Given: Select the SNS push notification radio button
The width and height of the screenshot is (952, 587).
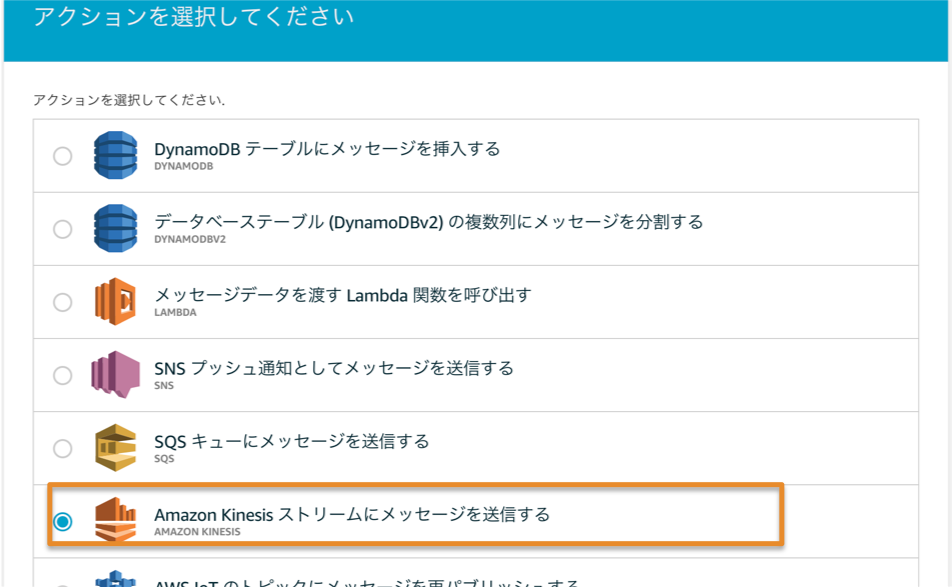Looking at the screenshot, I should pos(63,375).
